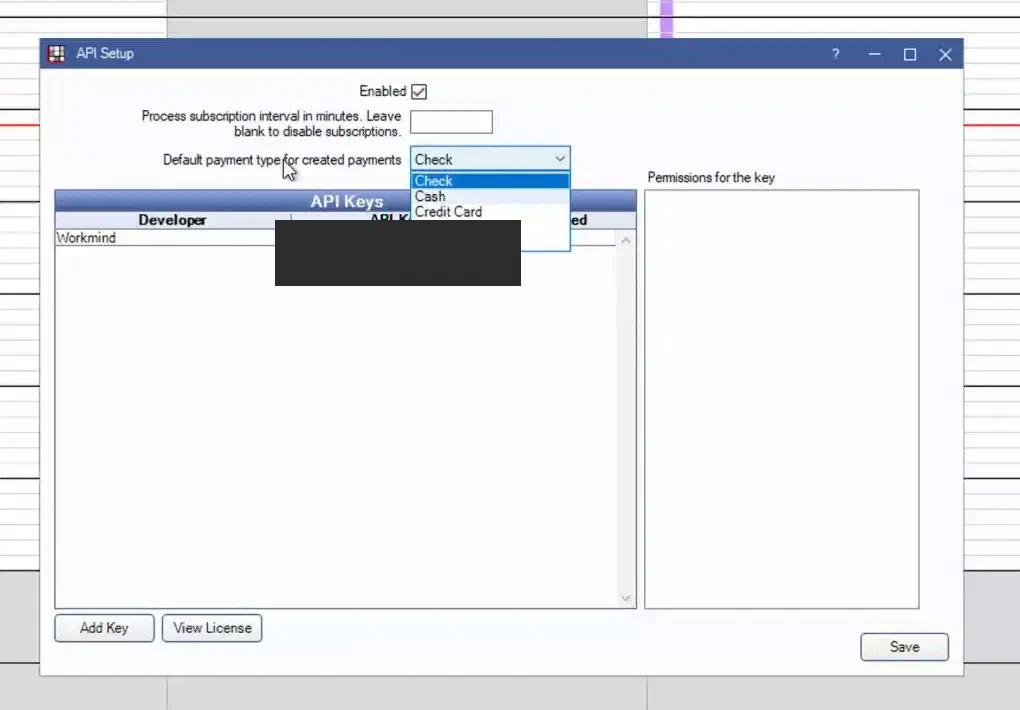Open View License

click(x=212, y=628)
